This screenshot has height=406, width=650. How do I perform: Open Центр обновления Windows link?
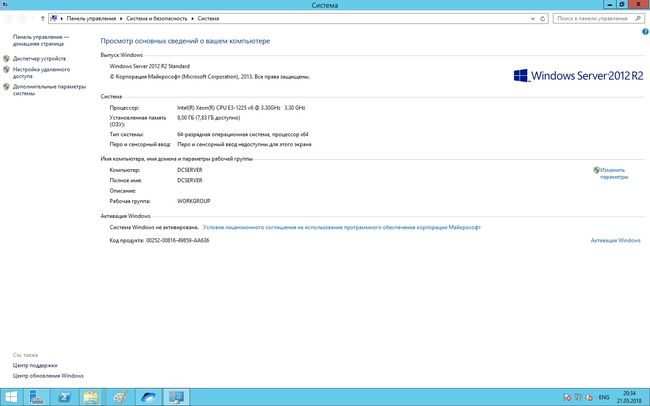click(x=48, y=376)
